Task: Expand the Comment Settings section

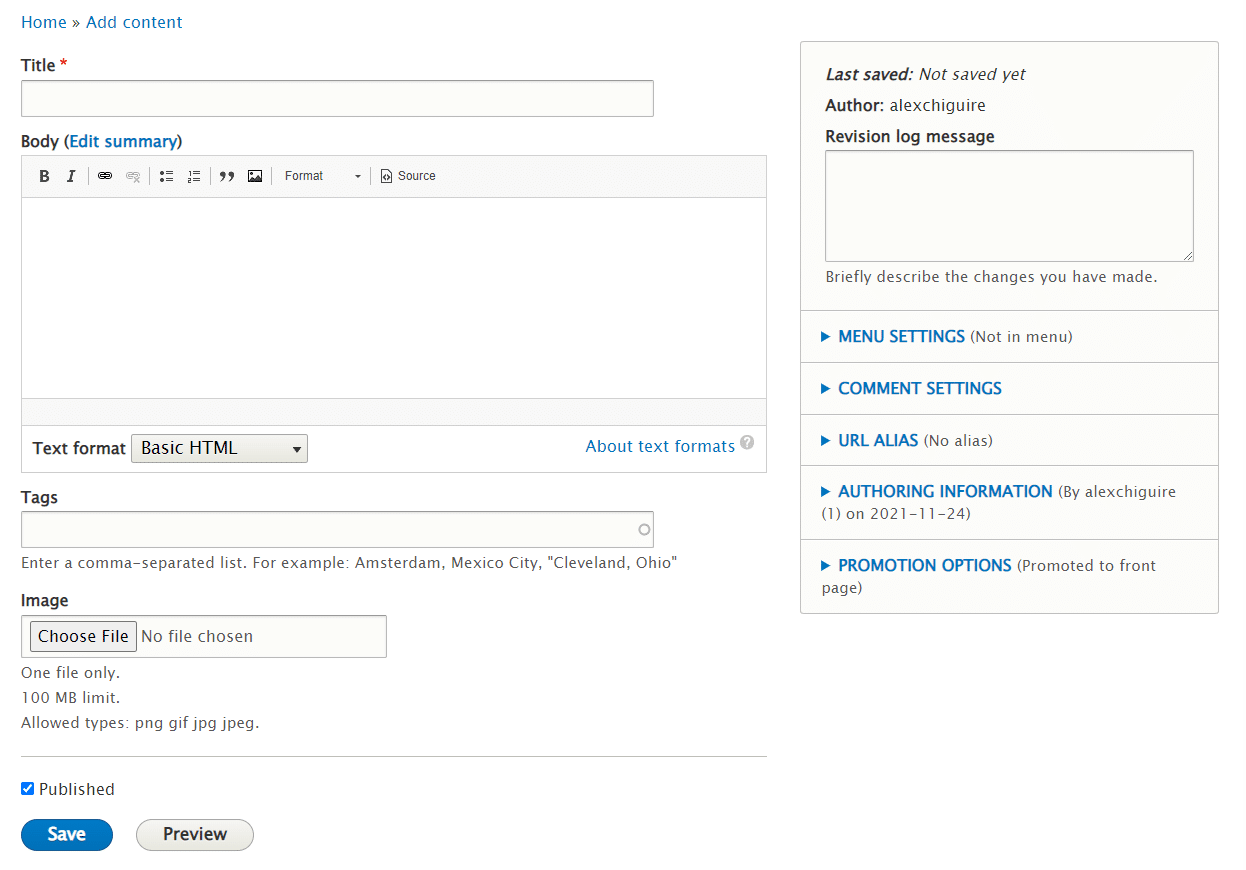Action: tap(919, 388)
